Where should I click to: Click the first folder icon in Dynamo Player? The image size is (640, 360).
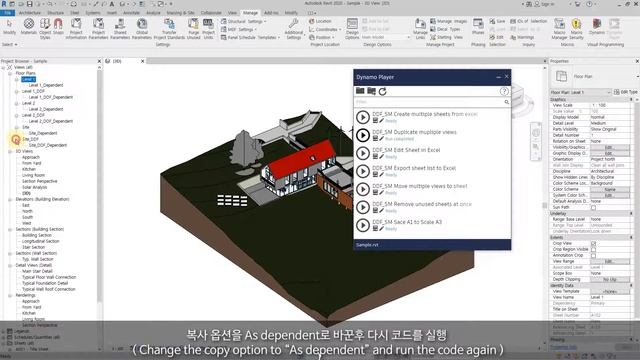click(x=360, y=91)
